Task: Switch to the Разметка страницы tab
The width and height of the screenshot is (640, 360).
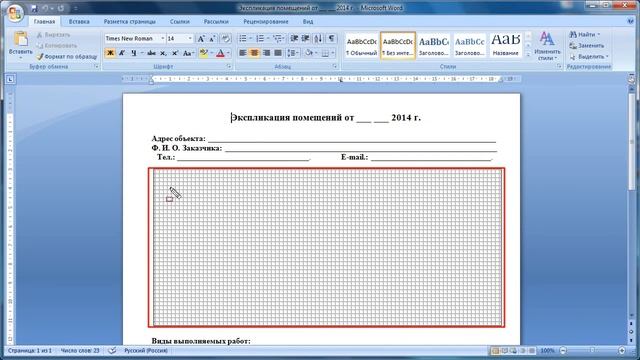Action: (129, 22)
